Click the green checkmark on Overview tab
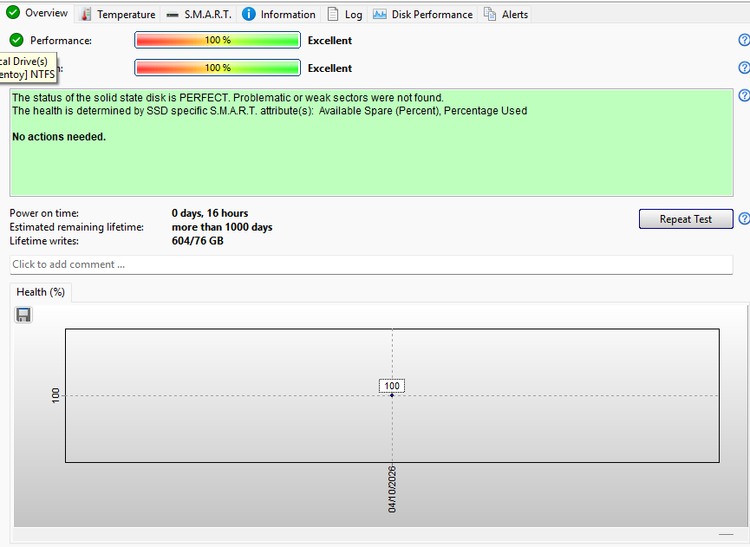 coord(13,13)
